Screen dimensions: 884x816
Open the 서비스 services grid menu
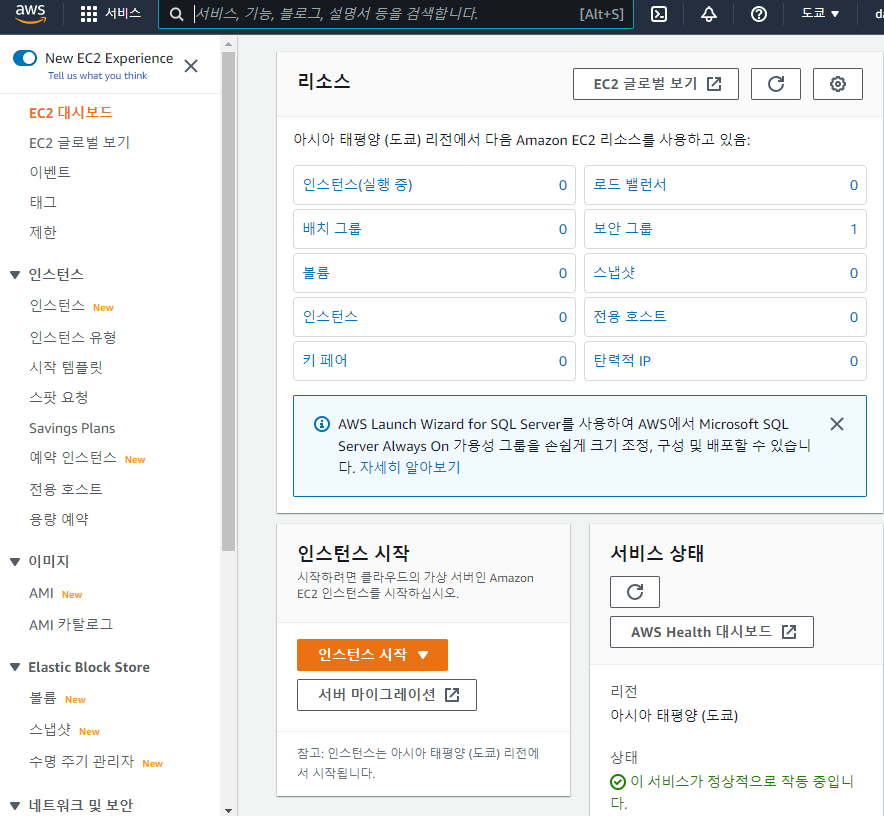(110, 14)
